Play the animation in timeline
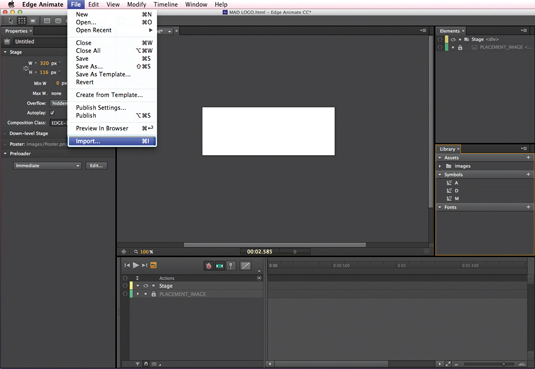This screenshot has height=369, width=535. click(x=136, y=265)
